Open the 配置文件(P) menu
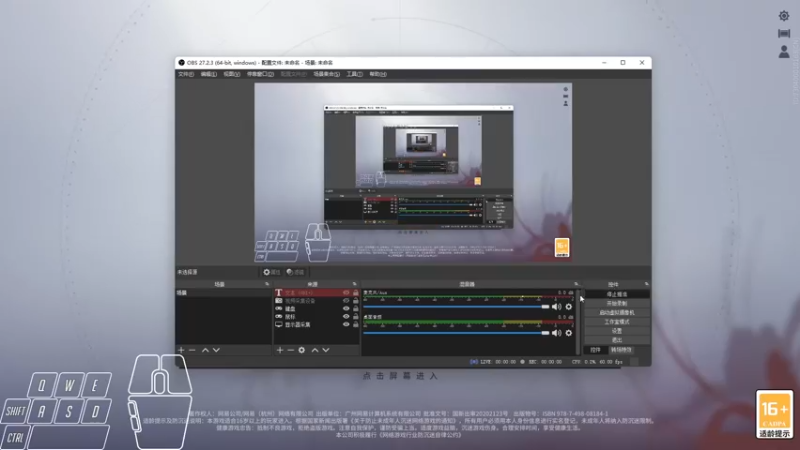 (x=293, y=74)
